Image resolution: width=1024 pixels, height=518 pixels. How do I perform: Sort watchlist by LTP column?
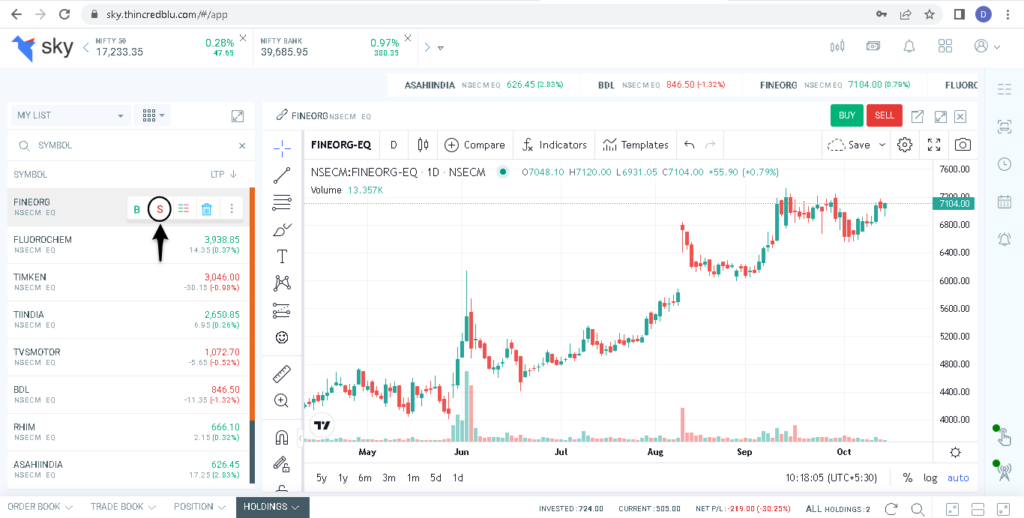(x=223, y=175)
